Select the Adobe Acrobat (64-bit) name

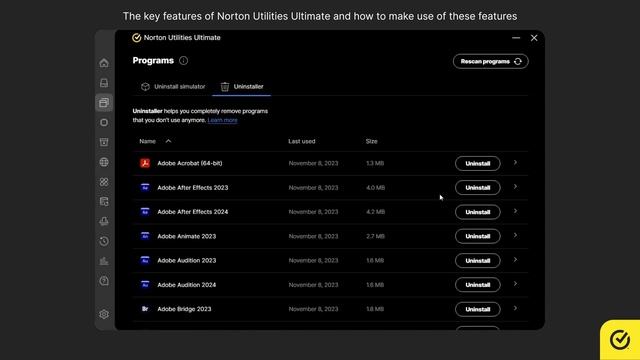(190, 163)
